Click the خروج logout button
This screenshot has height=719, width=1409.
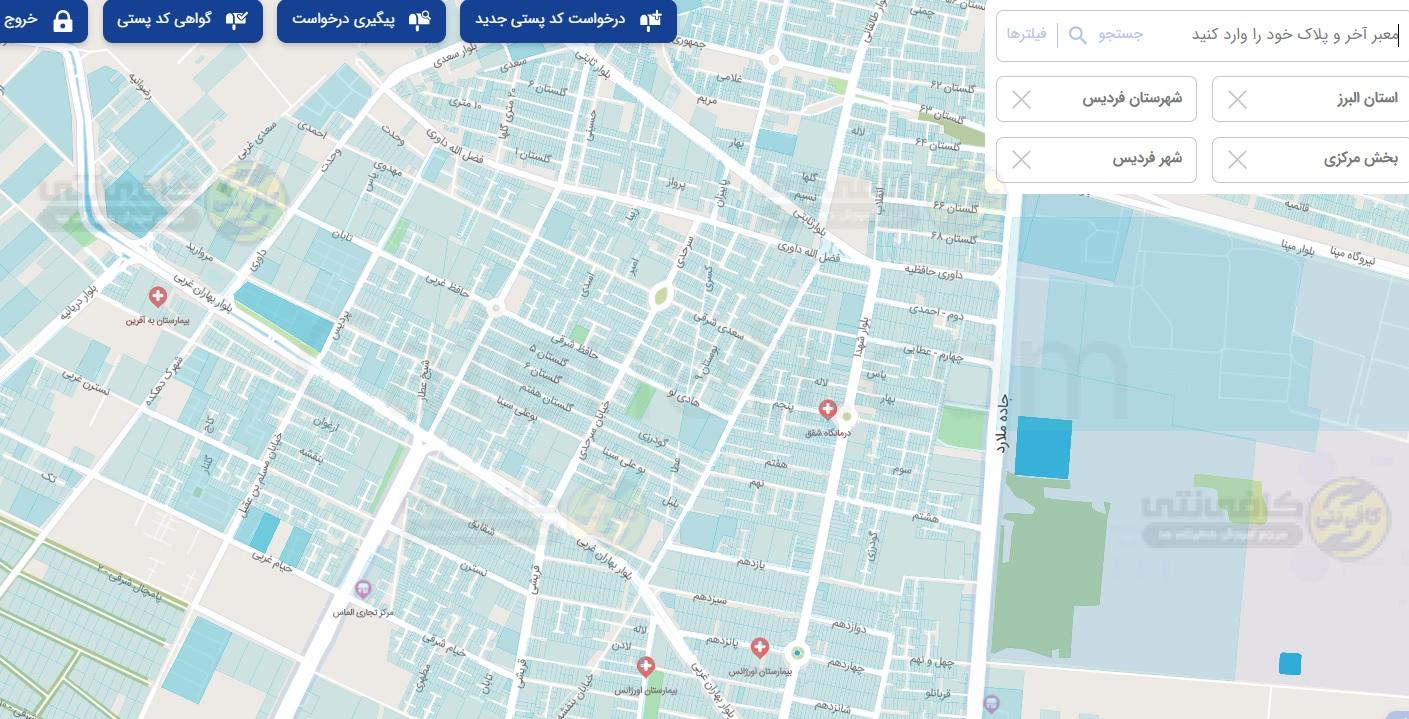[38, 20]
